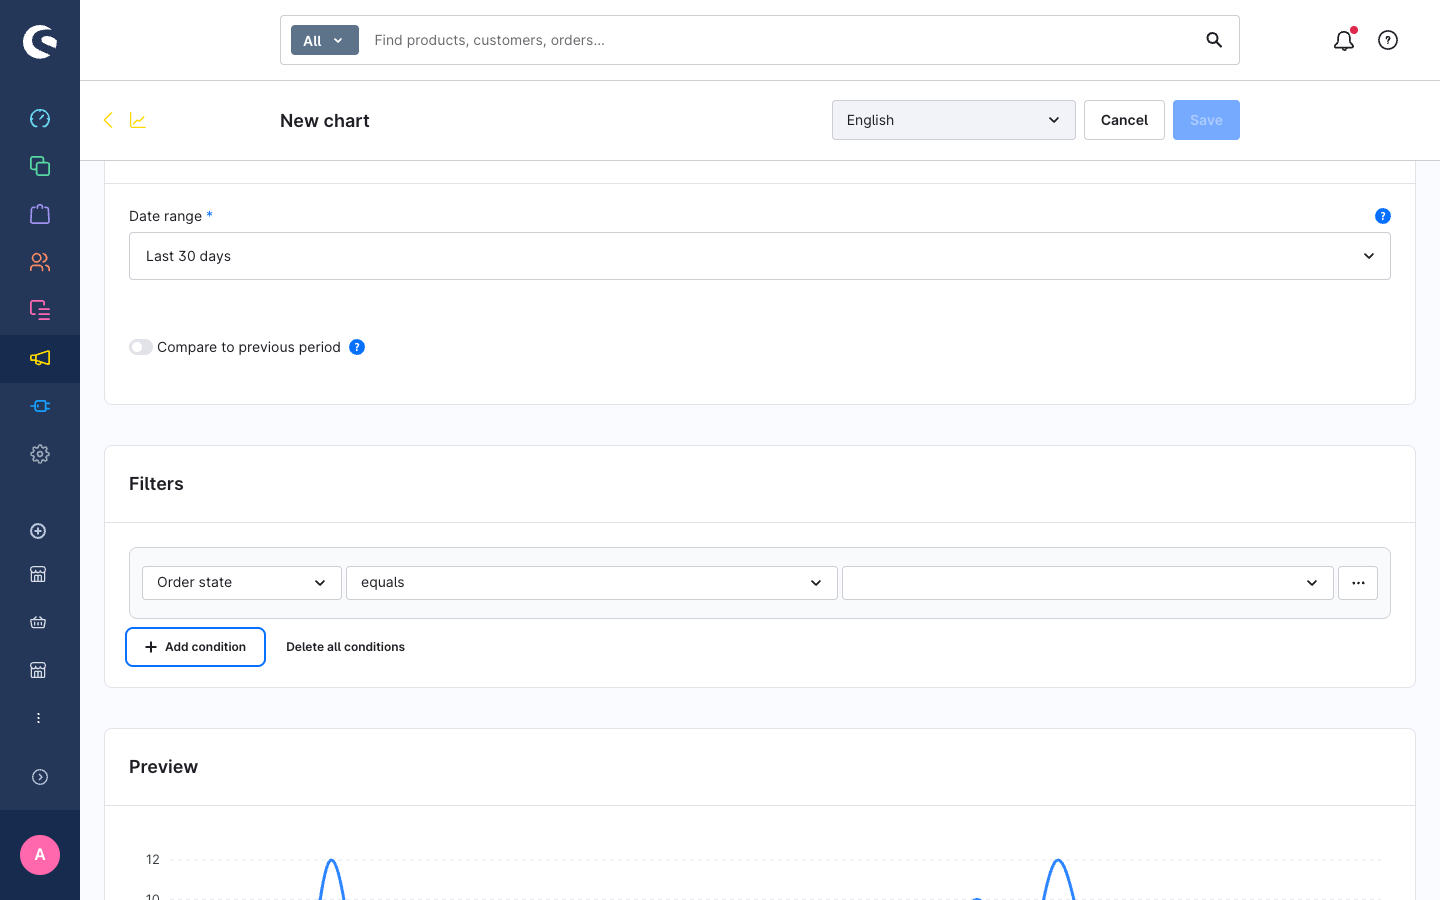
Task: Click the Filters section heading
Action: pyautogui.click(x=156, y=484)
